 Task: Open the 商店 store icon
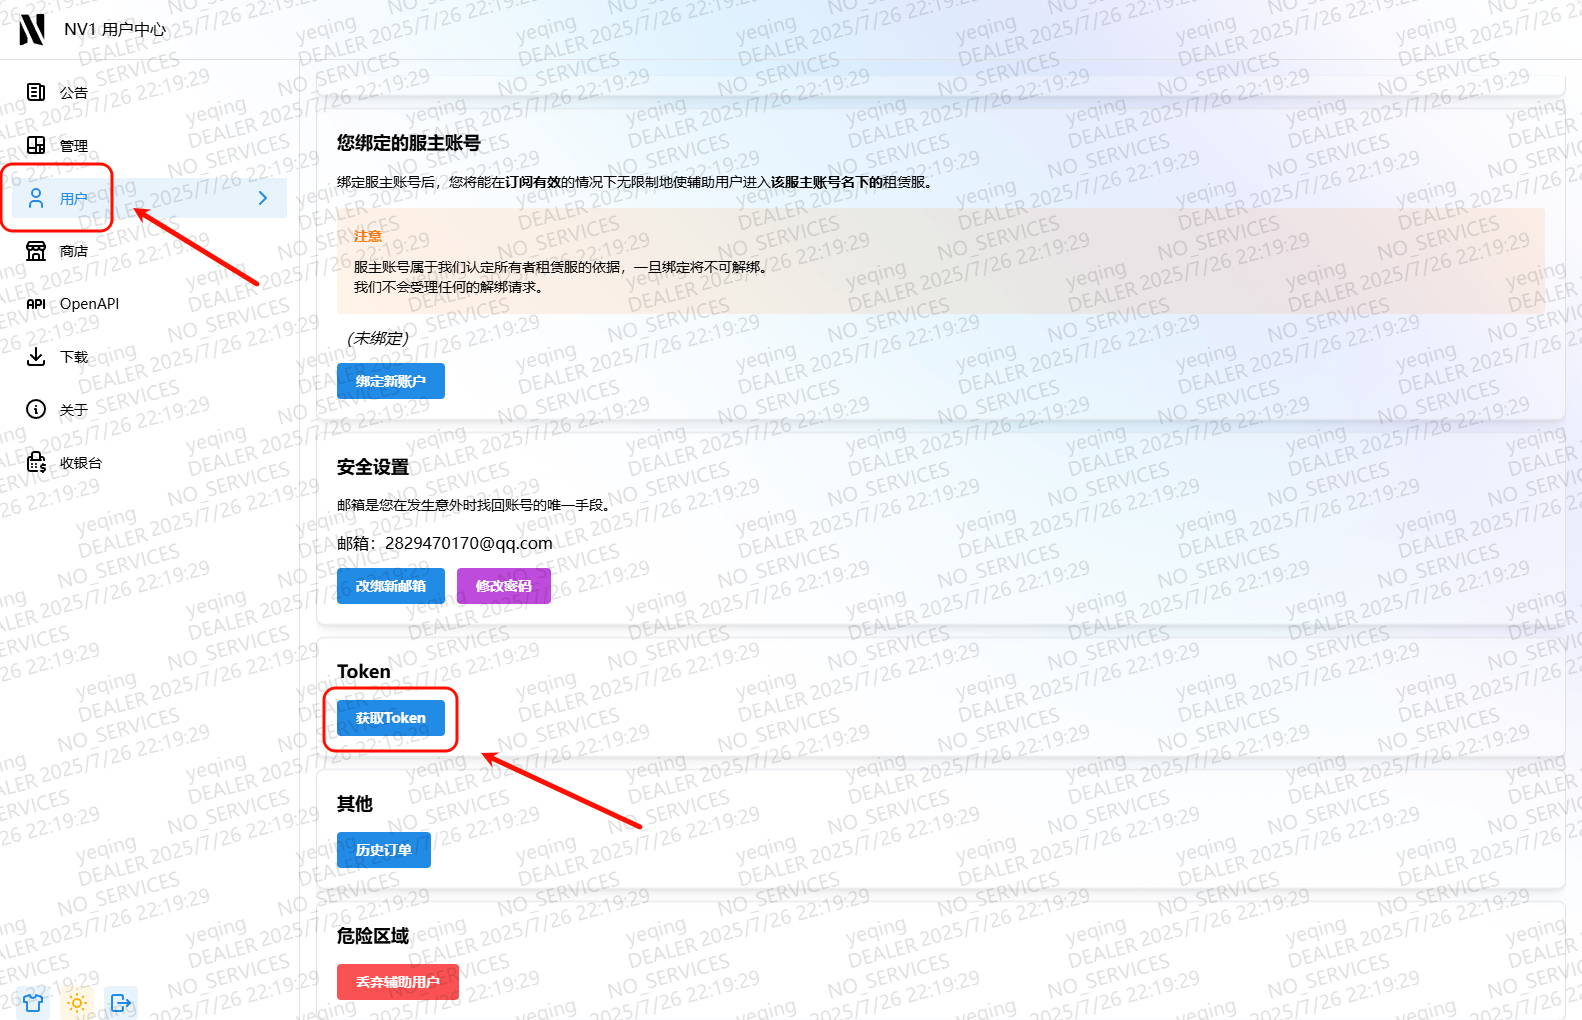coord(36,251)
